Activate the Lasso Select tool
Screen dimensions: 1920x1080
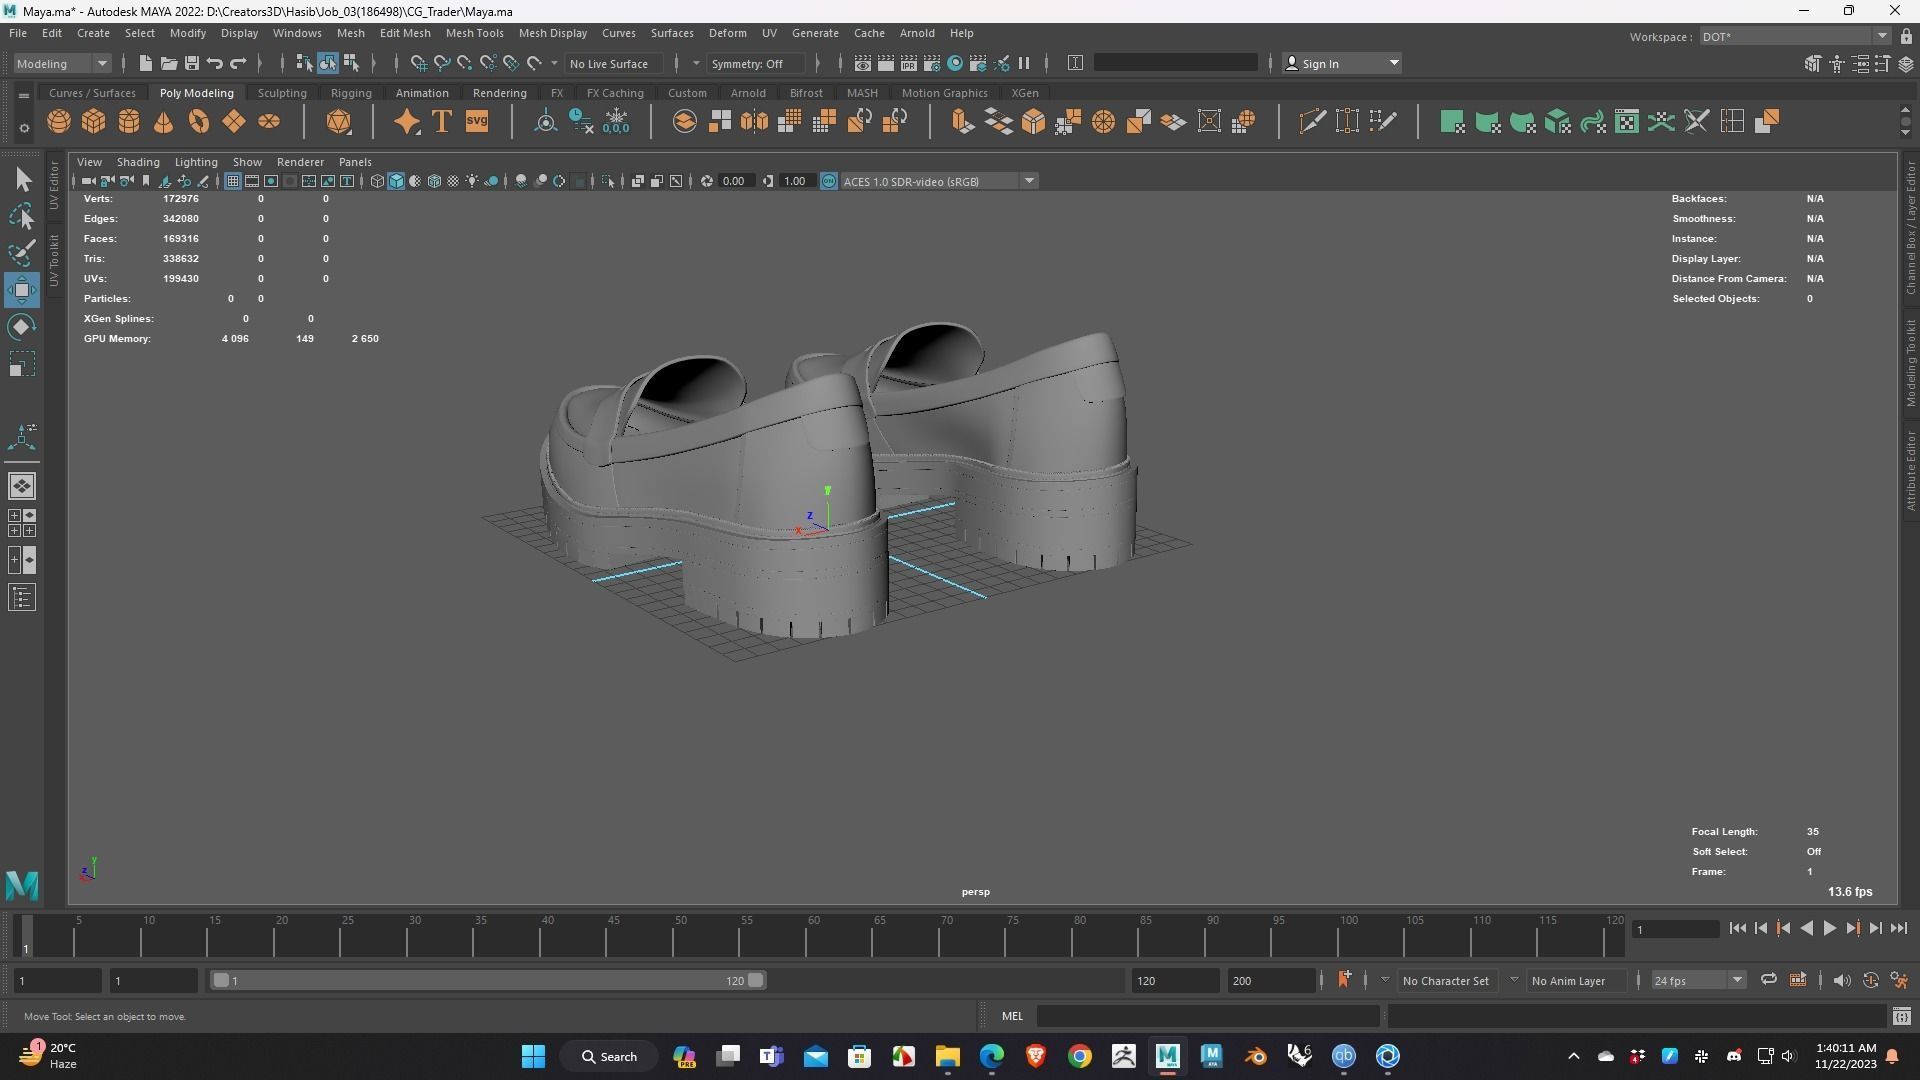pyautogui.click(x=22, y=216)
